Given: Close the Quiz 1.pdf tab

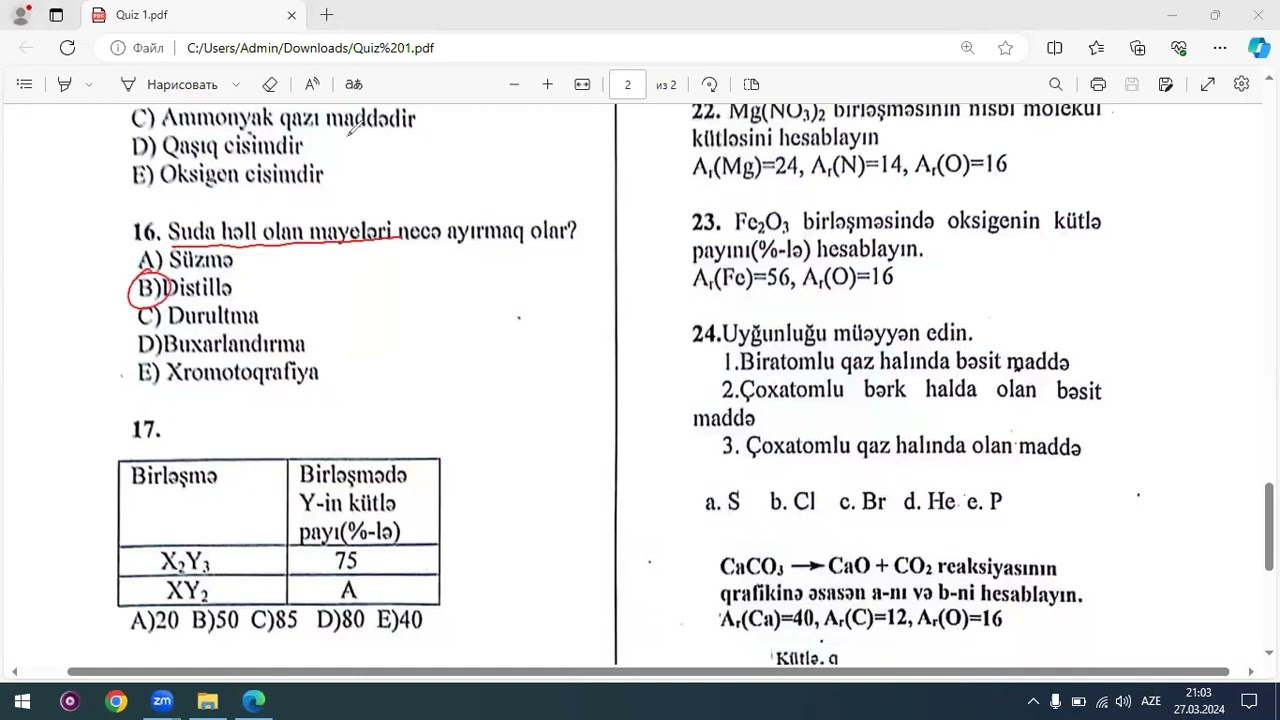Looking at the screenshot, I should (x=291, y=15).
